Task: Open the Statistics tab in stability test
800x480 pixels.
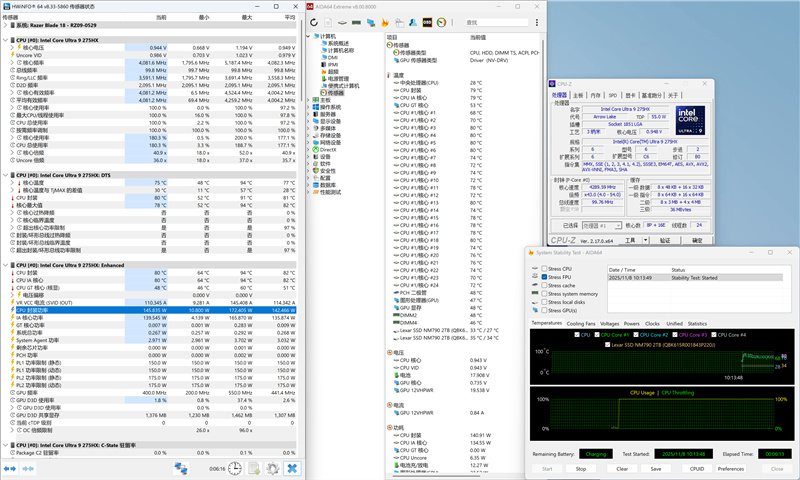Action: 695,323
